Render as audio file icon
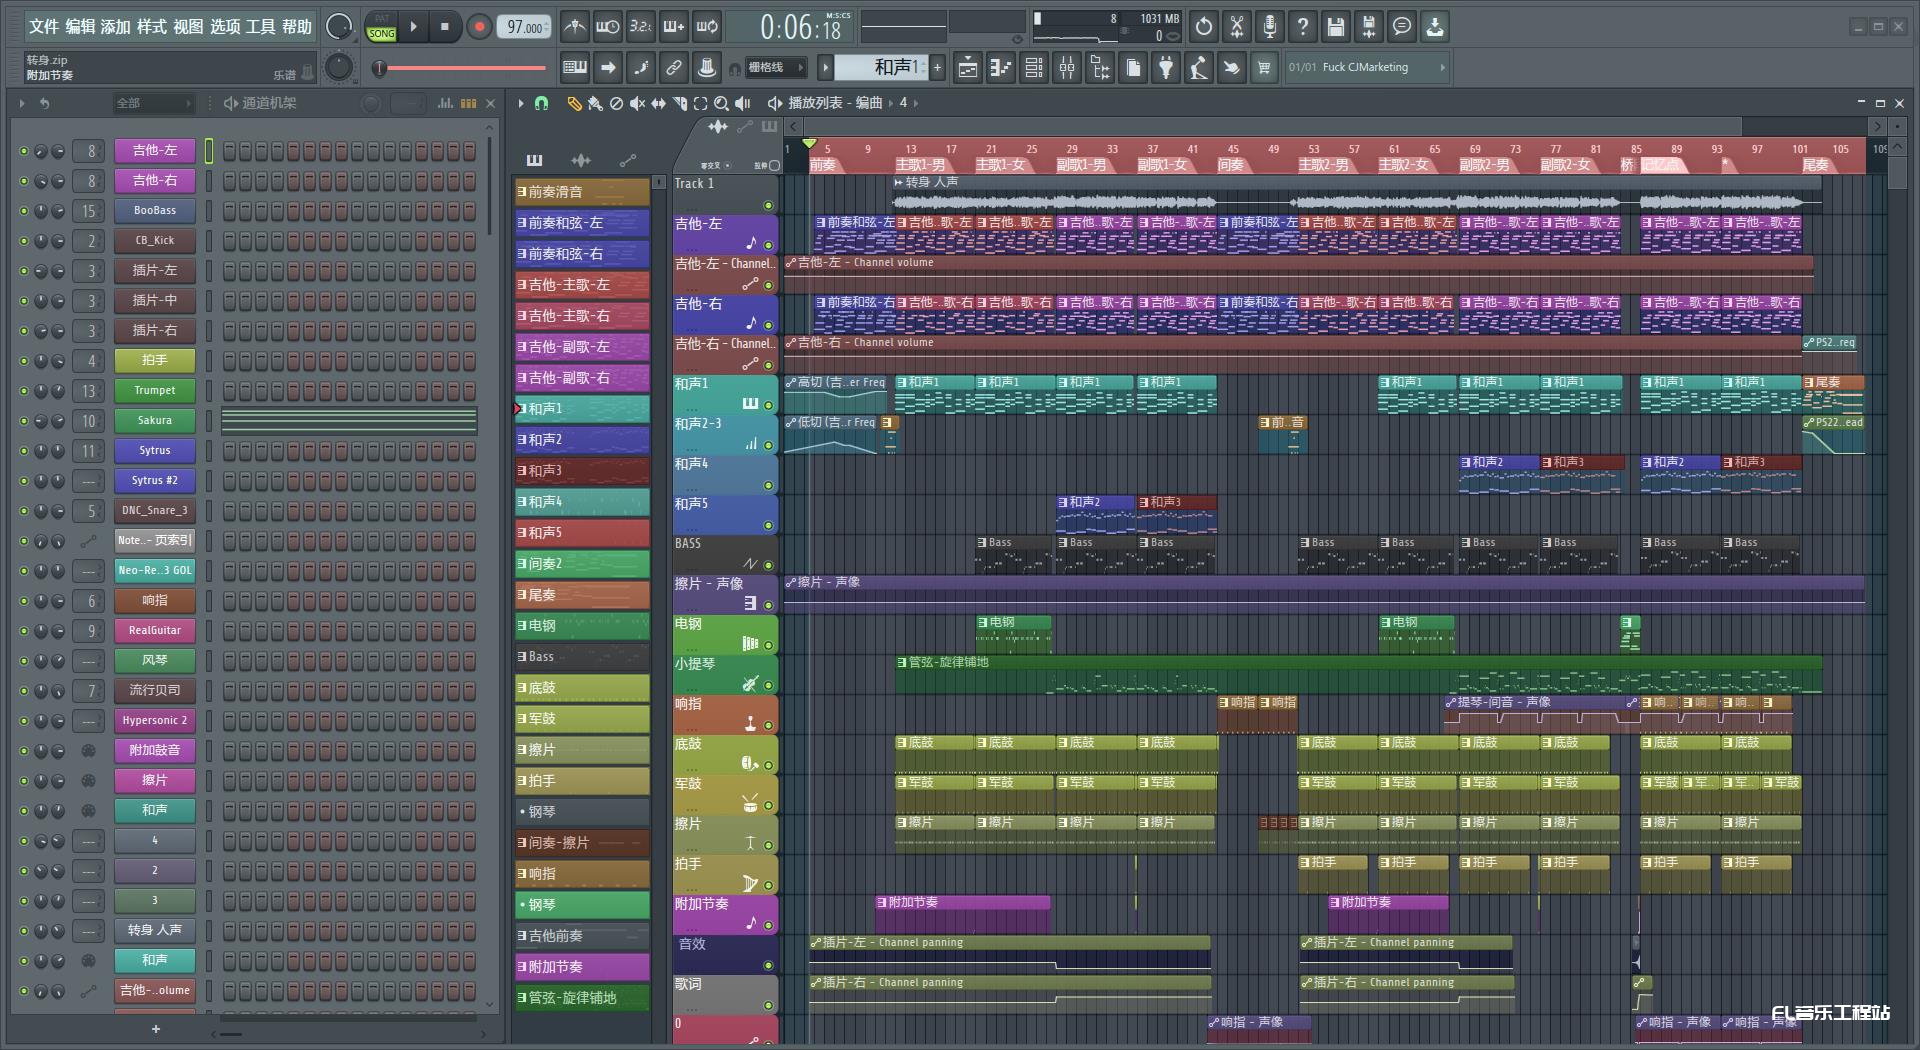1920x1050 pixels. 1368,27
